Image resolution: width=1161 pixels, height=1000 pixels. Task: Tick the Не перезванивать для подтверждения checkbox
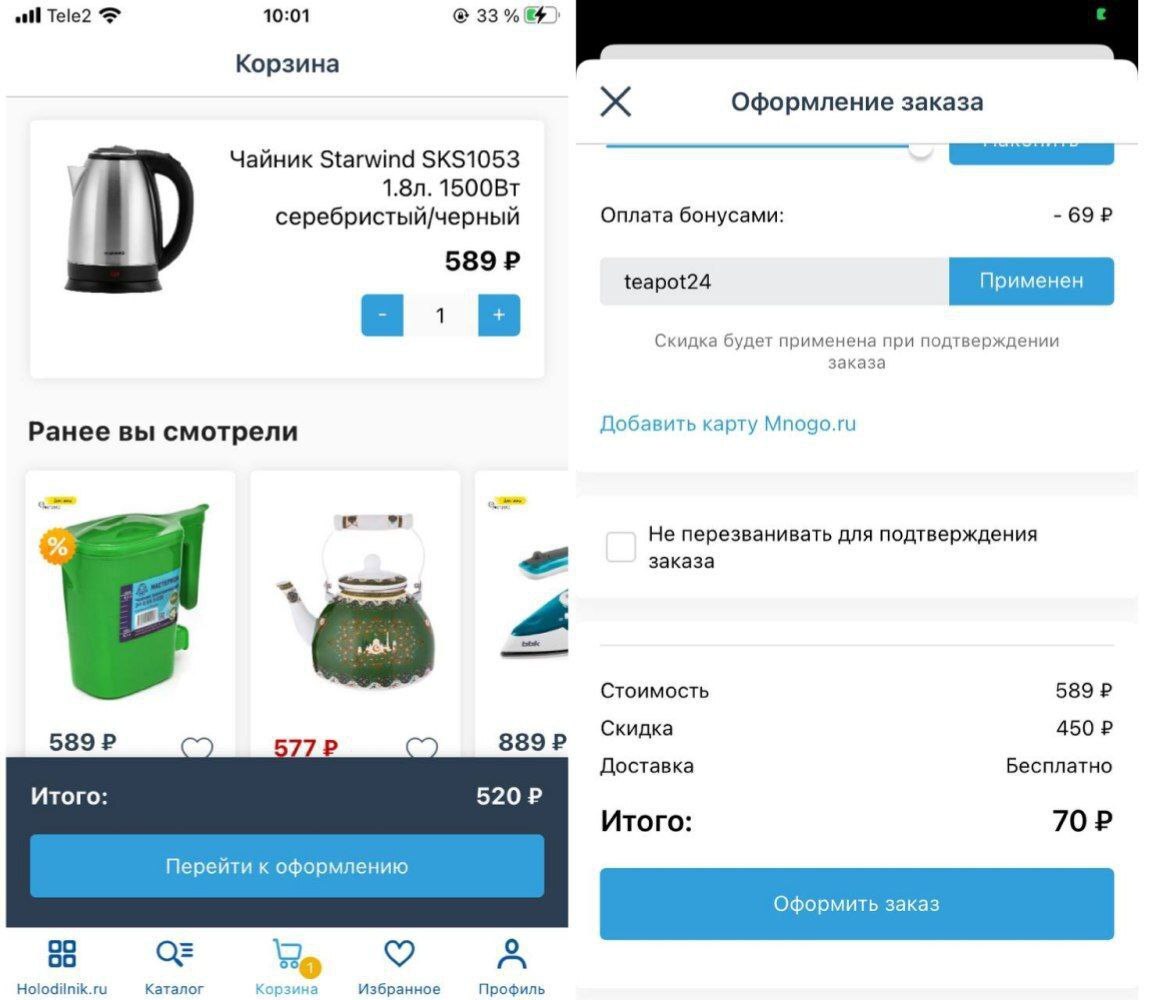(x=620, y=547)
